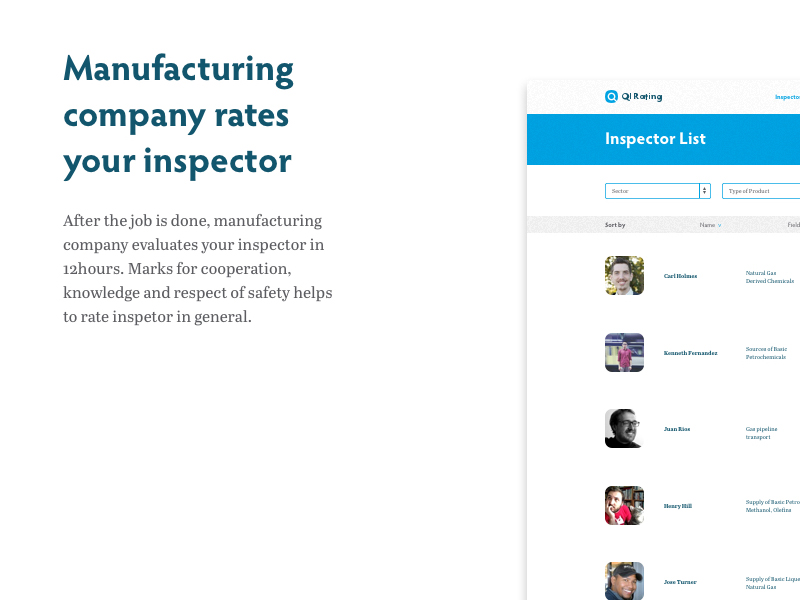800x600 pixels.
Task: Click Kenneth Fernandez's profile photo
Action: [624, 352]
